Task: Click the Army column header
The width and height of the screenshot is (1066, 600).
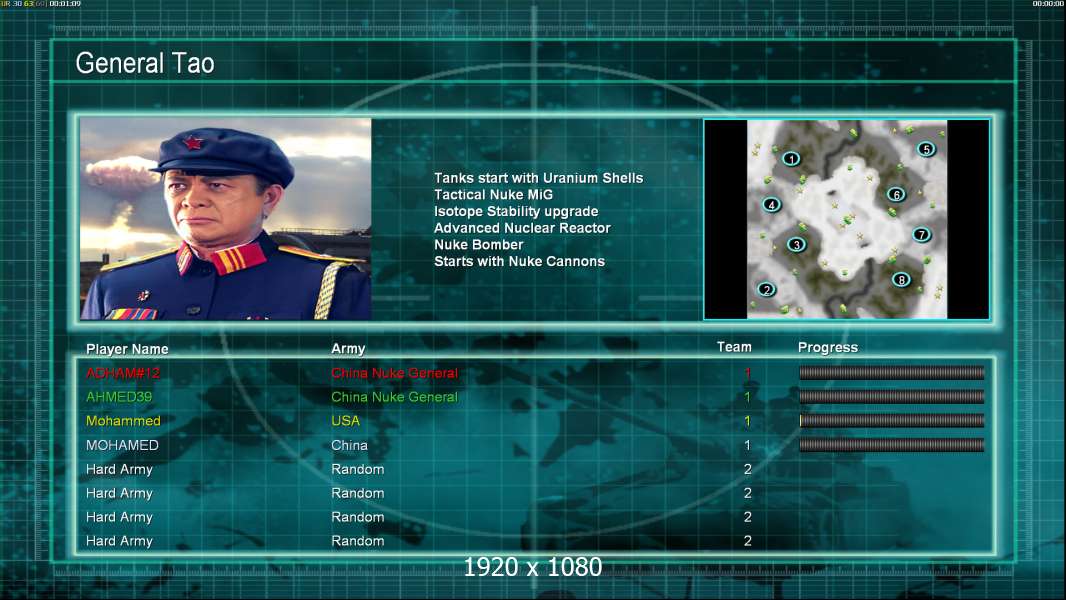Action: 348,349
